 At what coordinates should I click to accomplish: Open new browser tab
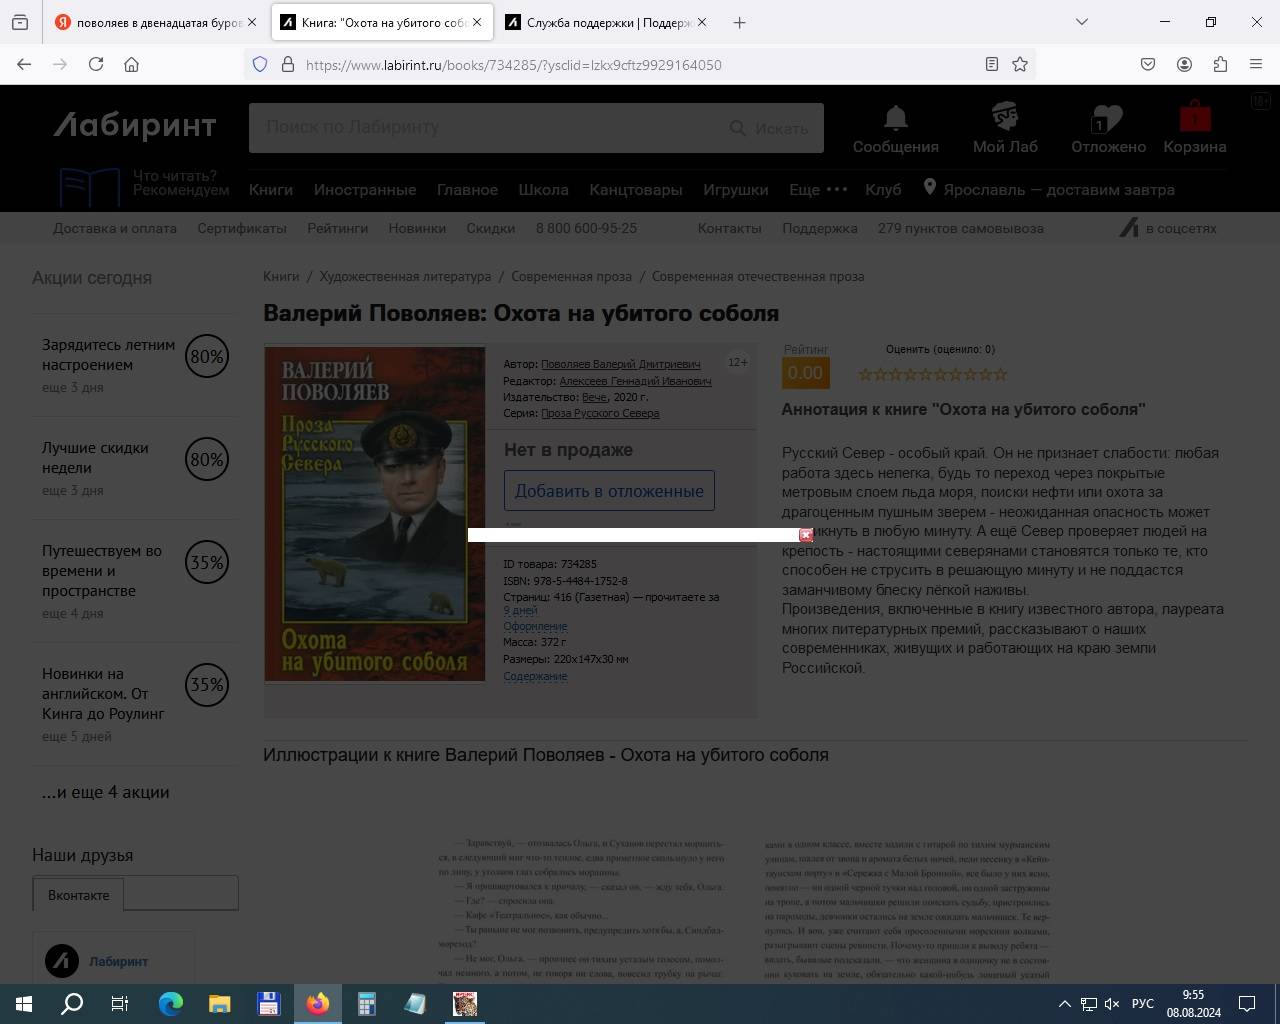pos(739,22)
